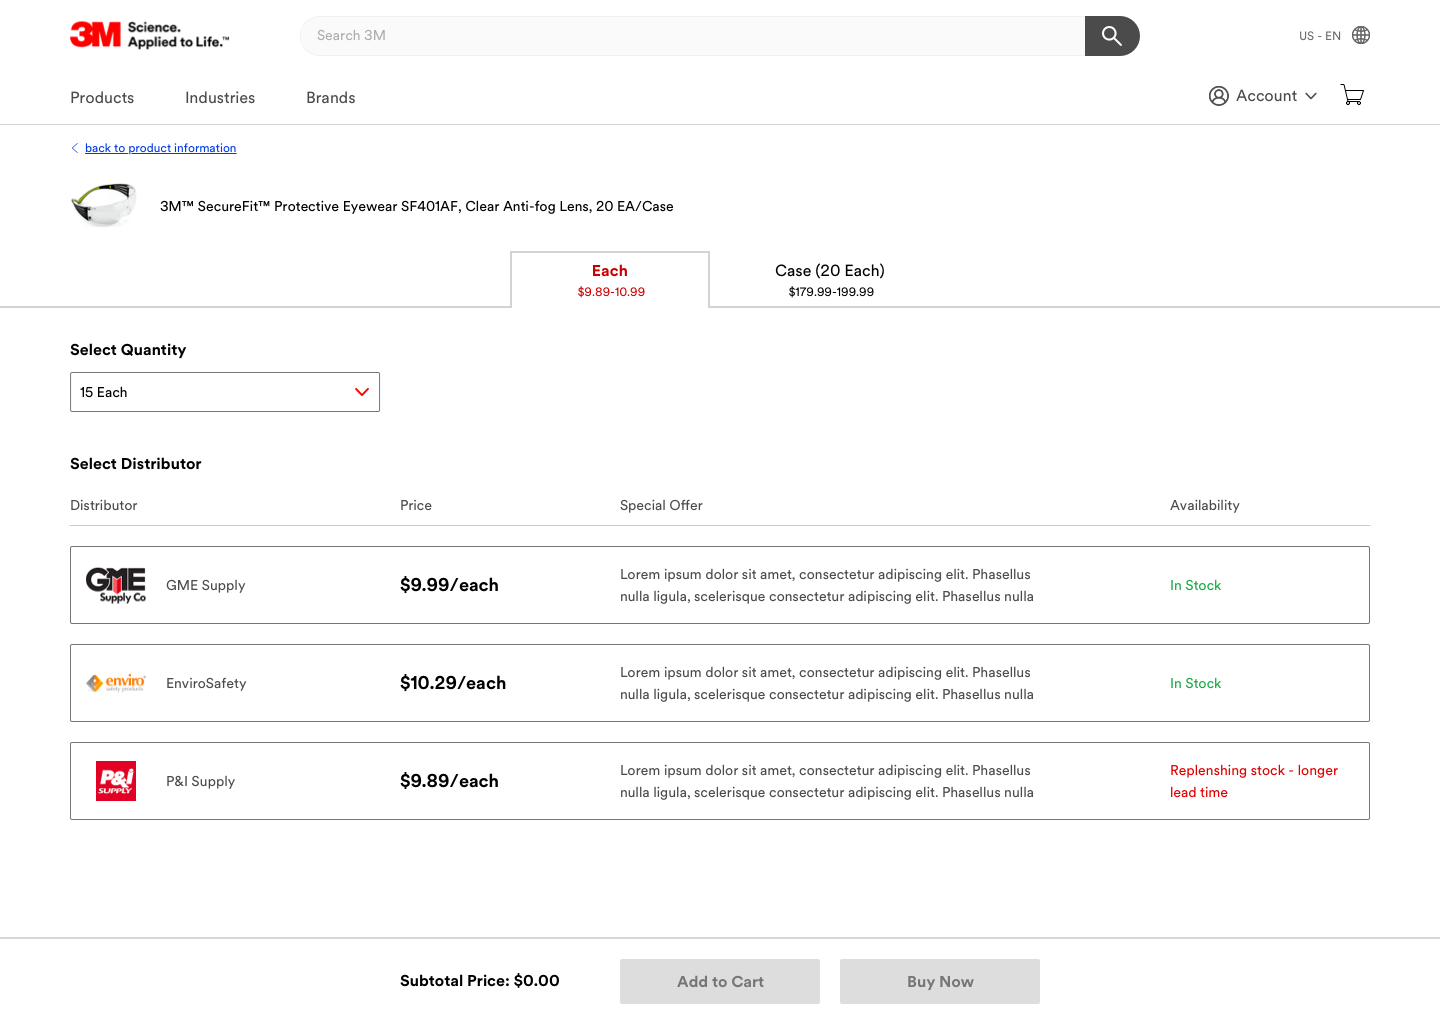Click the P&I Supply red logo
This screenshot has width=1440, height=1024.
pos(116,781)
